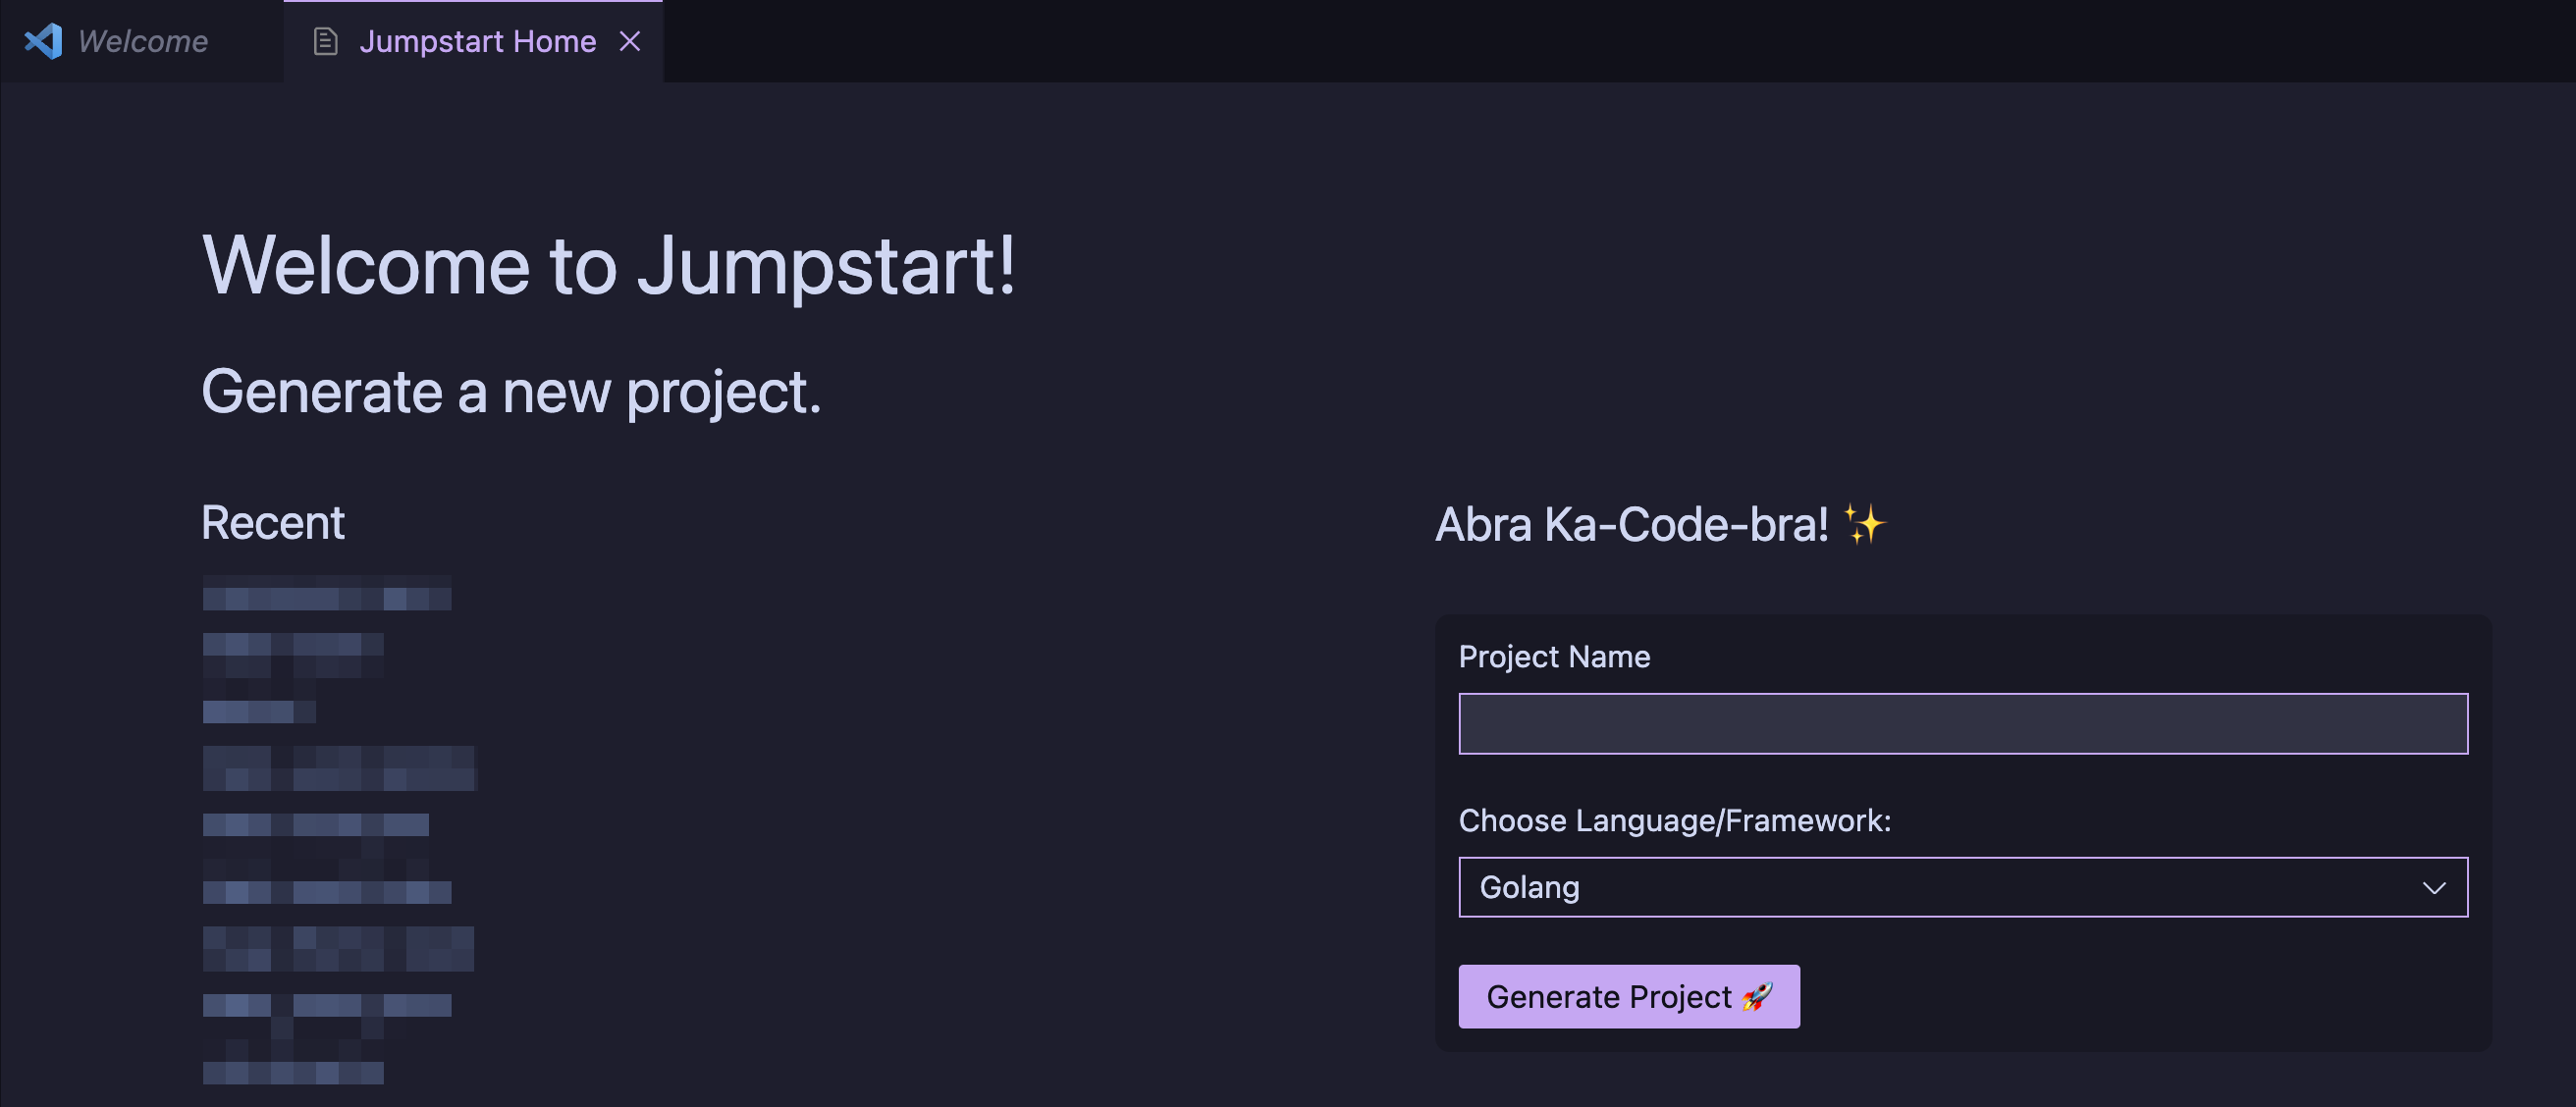2576x1107 pixels.
Task: Click the Recent section heading
Action: [272, 523]
